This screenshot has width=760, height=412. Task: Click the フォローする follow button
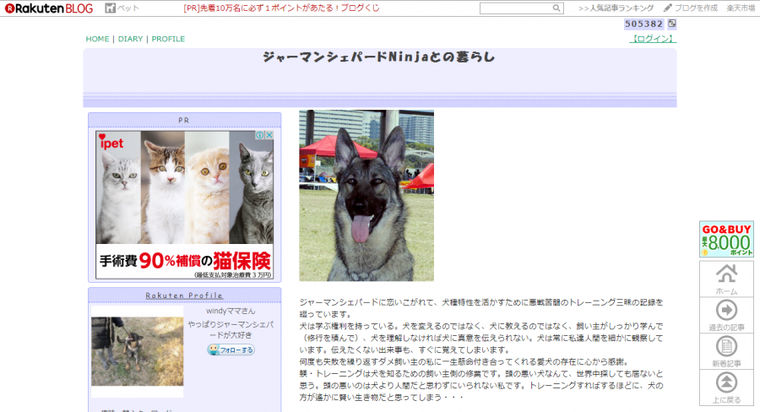231,350
